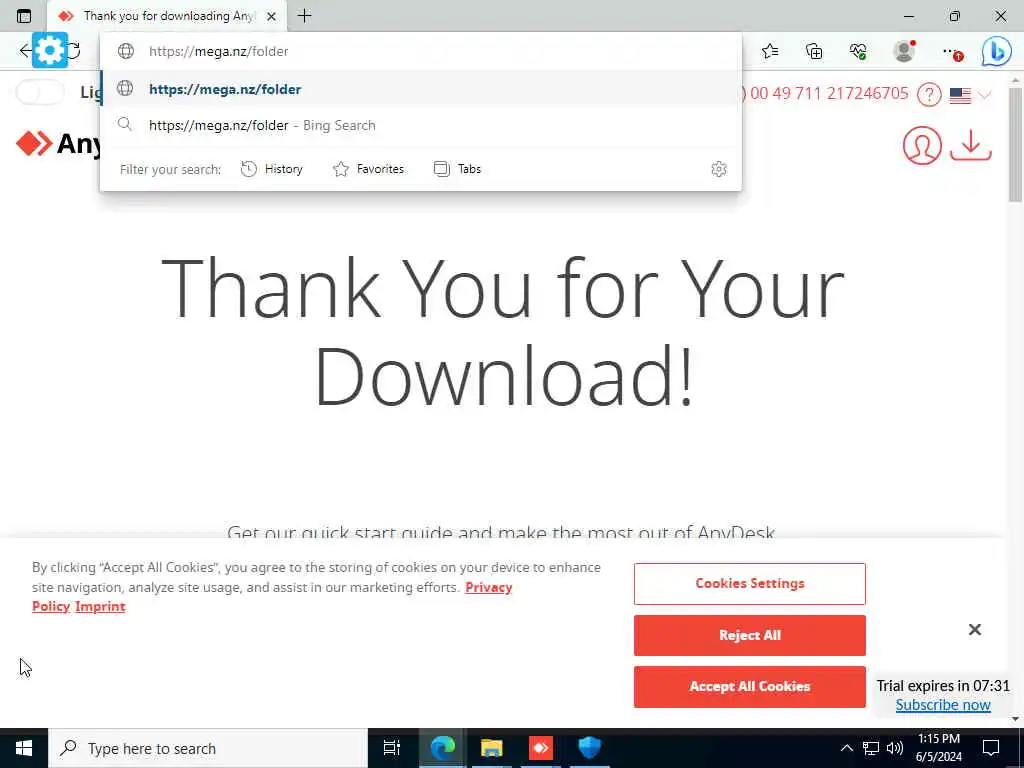Click the Subscribe now link

point(943,705)
